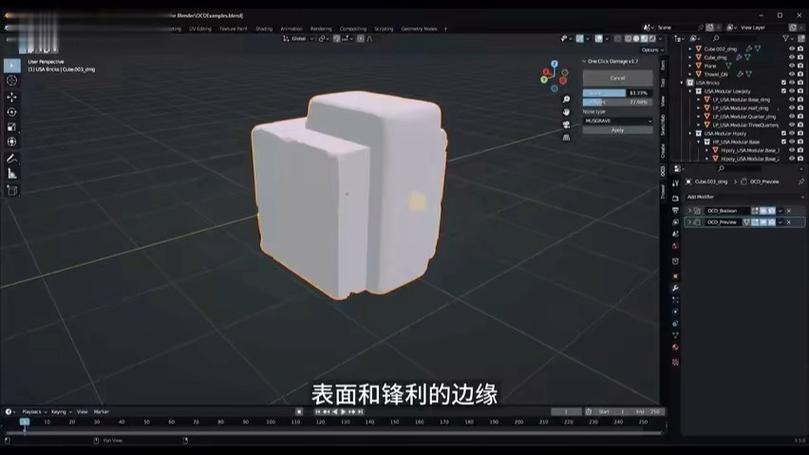Switch to Shading workspace tab
This screenshot has width=809, height=455.
click(x=264, y=29)
